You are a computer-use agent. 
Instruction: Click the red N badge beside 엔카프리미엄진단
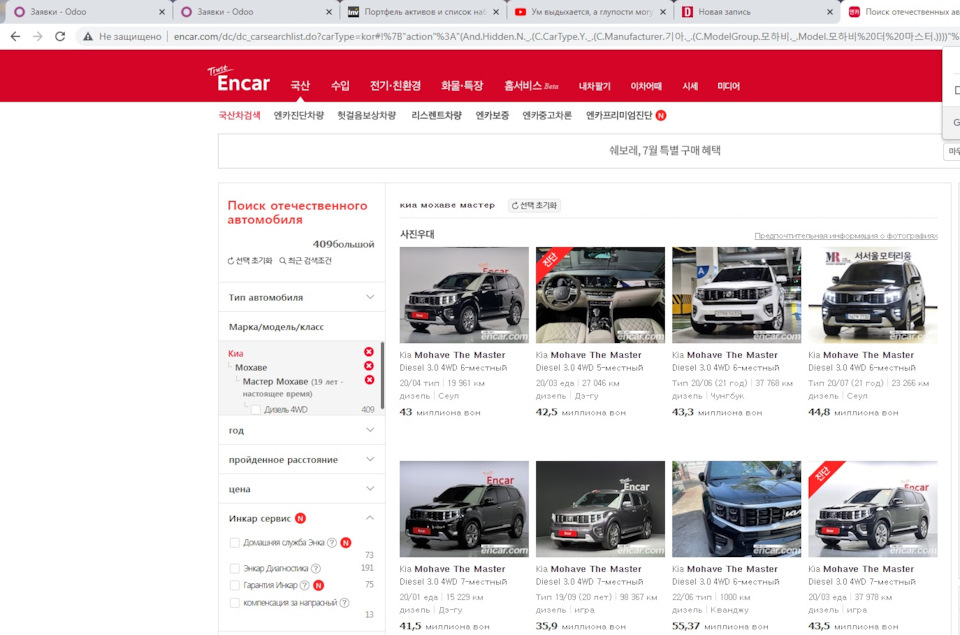click(661, 115)
